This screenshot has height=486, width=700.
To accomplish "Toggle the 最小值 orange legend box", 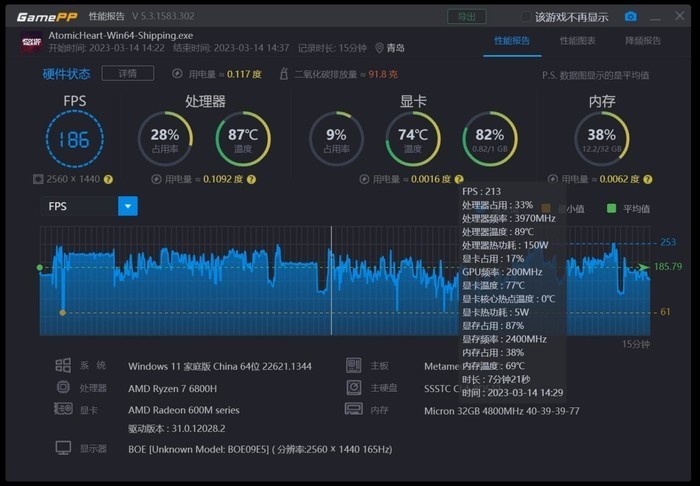I will [546, 208].
